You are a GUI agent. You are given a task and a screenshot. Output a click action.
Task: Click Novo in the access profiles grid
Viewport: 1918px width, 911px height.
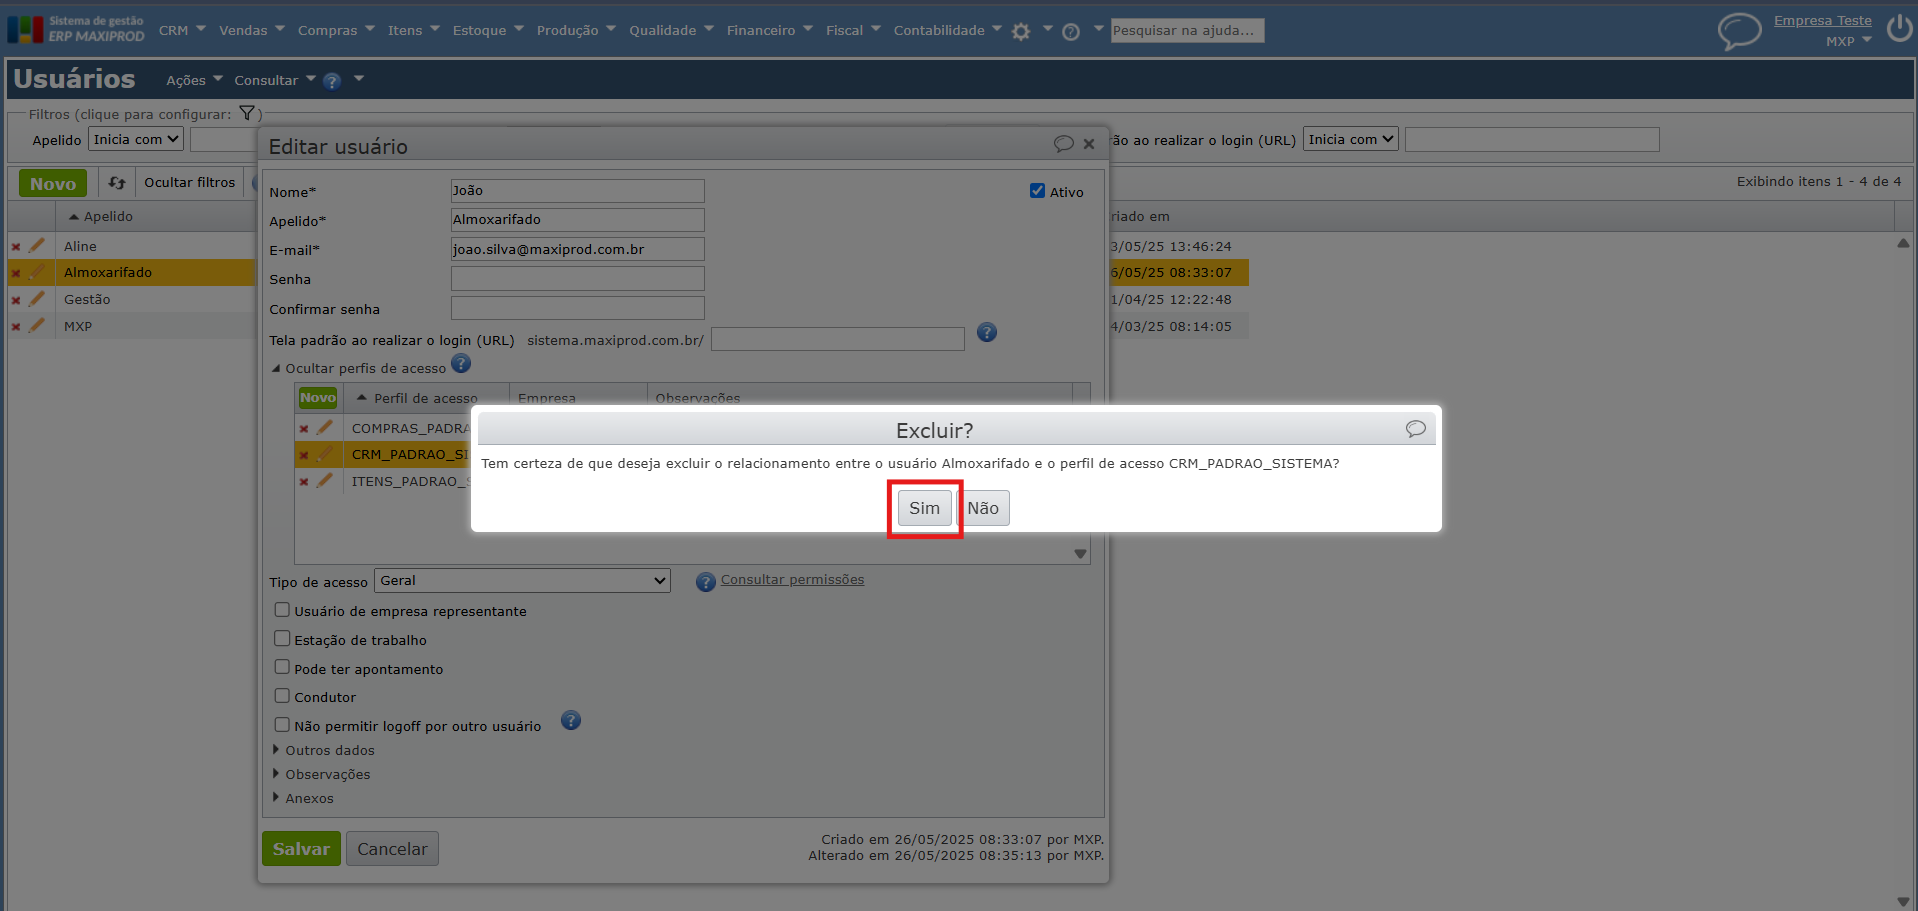pyautogui.click(x=318, y=398)
